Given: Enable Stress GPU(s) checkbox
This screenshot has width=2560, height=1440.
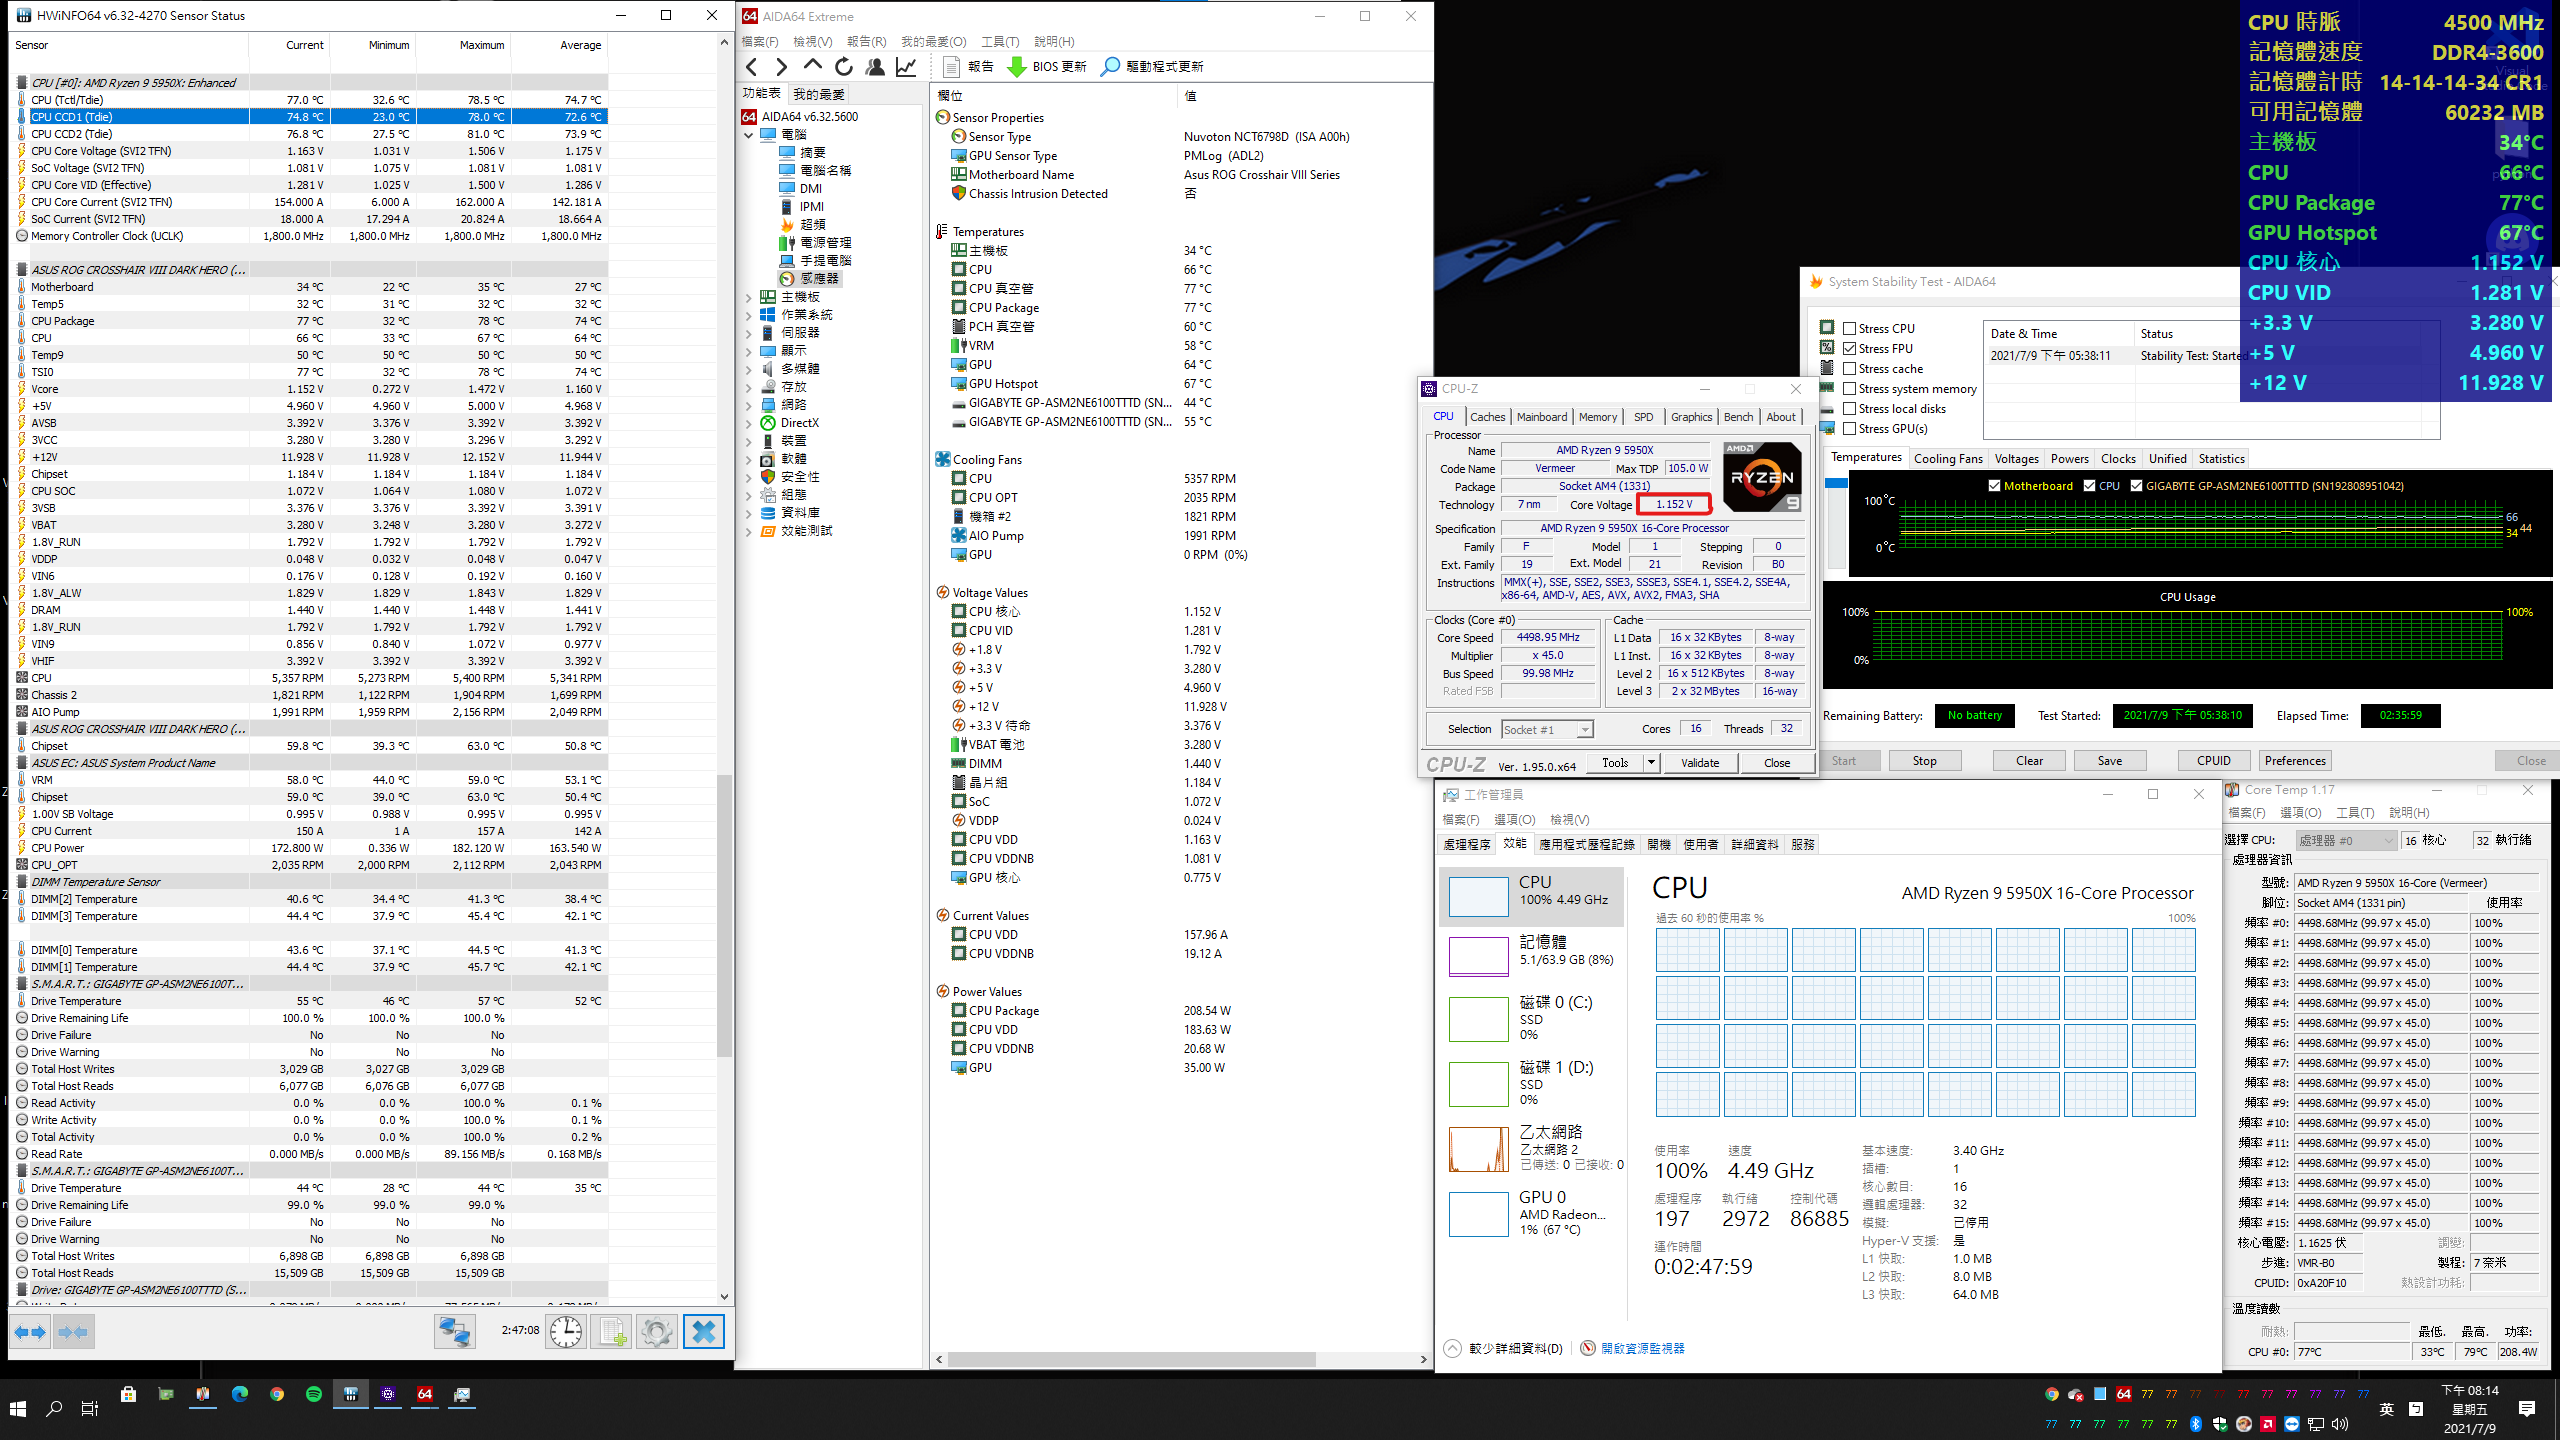Looking at the screenshot, I should [1850, 428].
